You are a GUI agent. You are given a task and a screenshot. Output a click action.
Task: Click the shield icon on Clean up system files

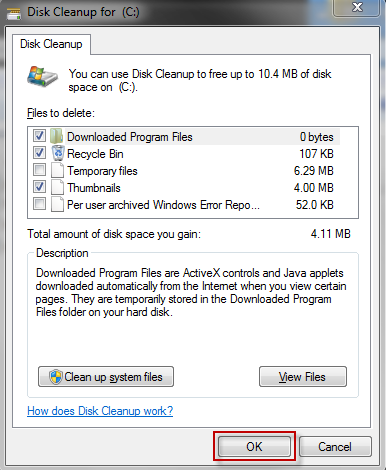pos(56,377)
